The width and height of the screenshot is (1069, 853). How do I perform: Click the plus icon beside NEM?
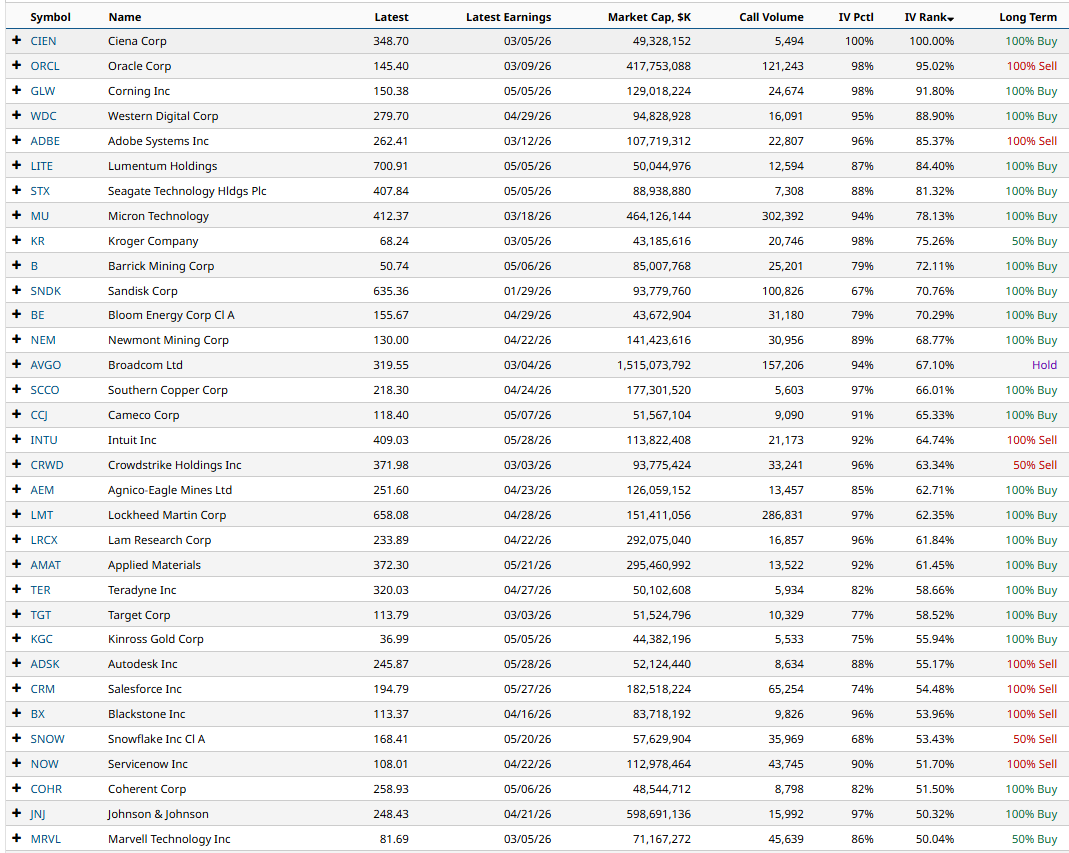17,340
